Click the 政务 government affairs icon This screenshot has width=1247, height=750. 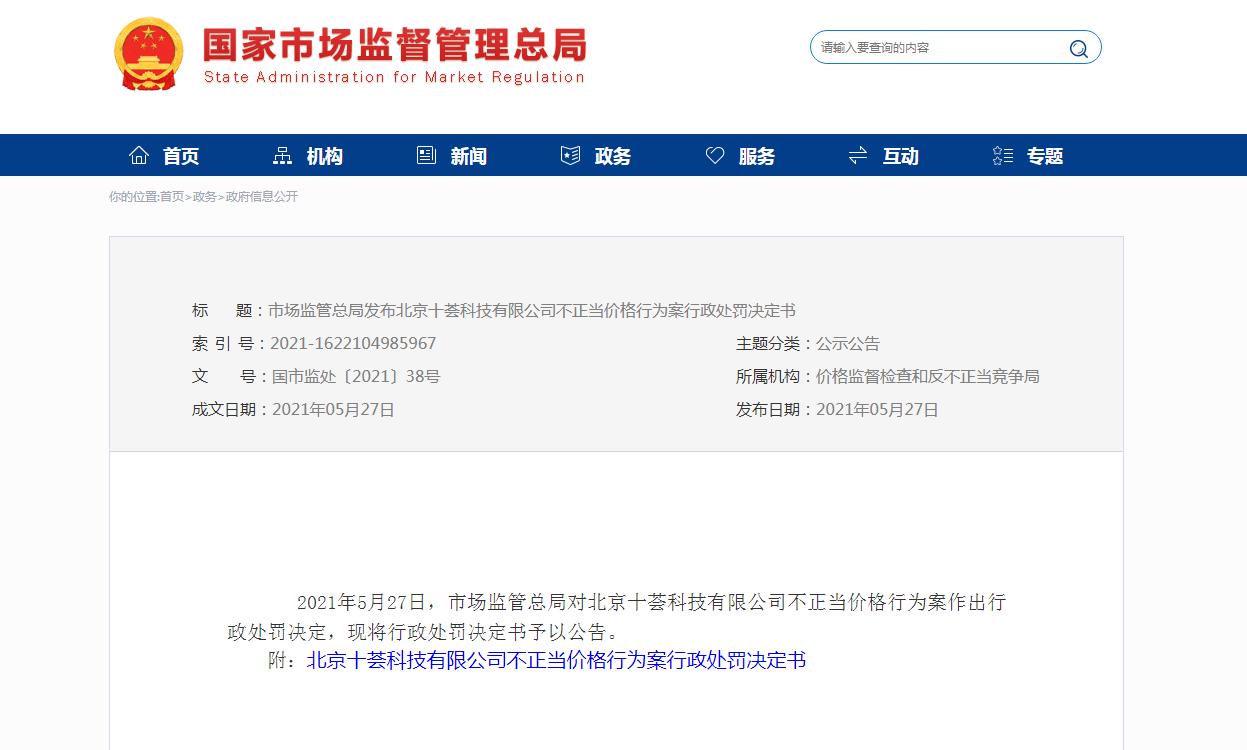570,154
